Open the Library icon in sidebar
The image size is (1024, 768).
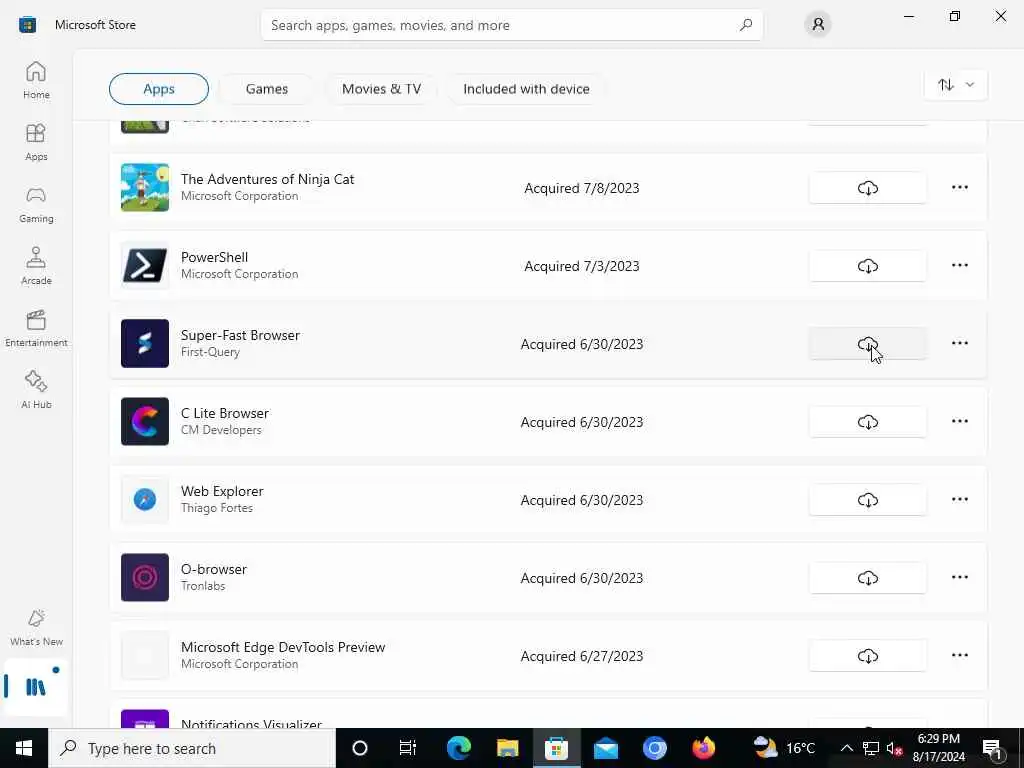click(35, 687)
